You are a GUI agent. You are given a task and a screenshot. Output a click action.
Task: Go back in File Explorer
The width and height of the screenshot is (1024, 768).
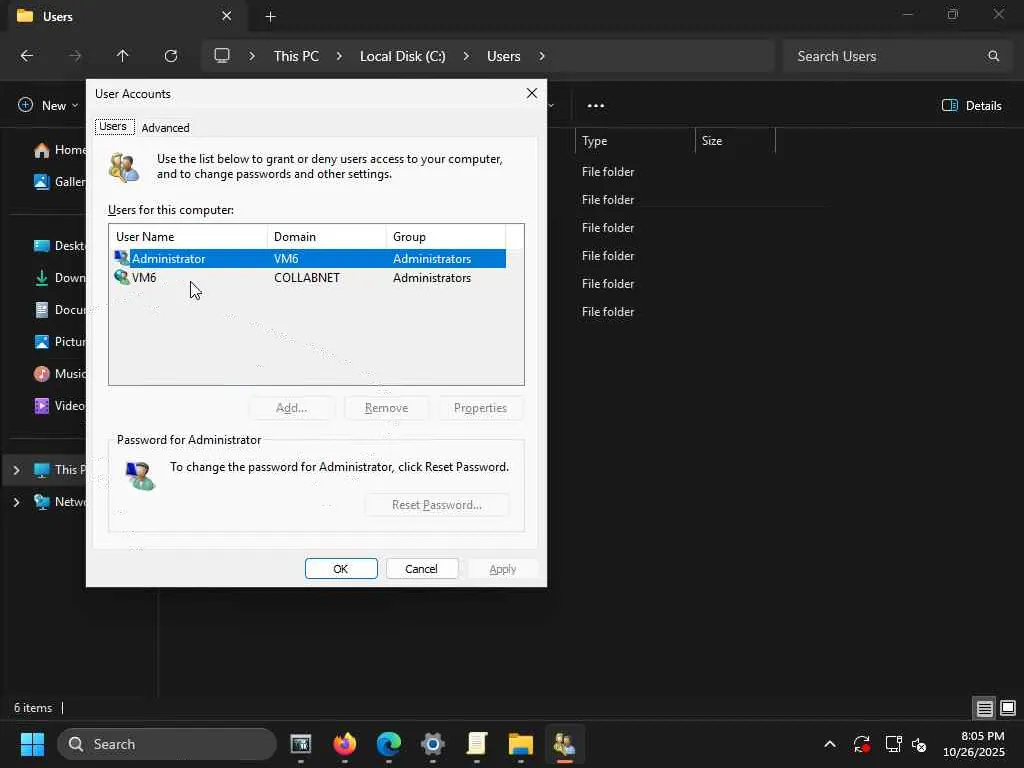pyautogui.click(x=27, y=56)
